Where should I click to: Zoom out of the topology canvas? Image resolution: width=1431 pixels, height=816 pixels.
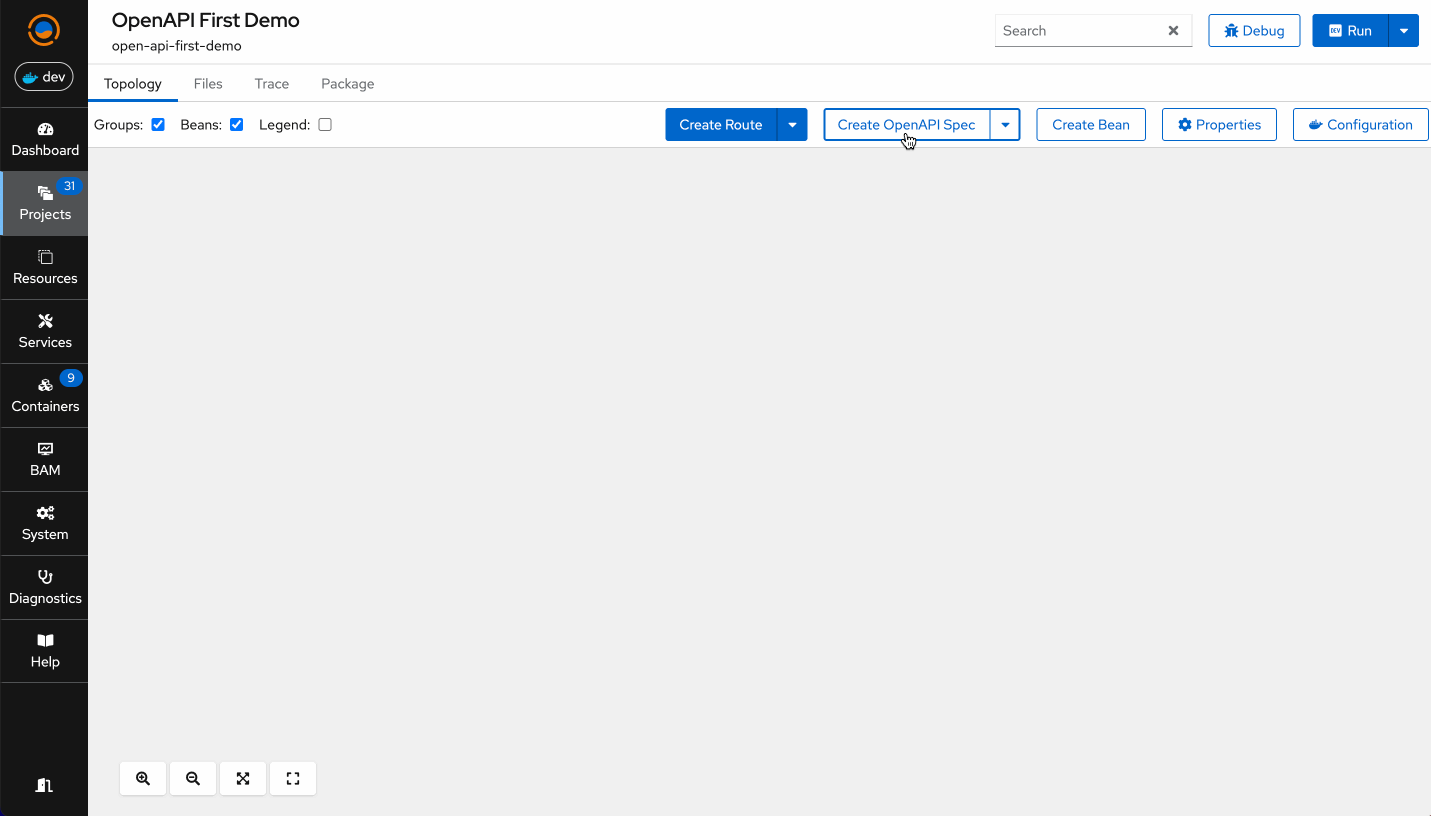(193, 778)
